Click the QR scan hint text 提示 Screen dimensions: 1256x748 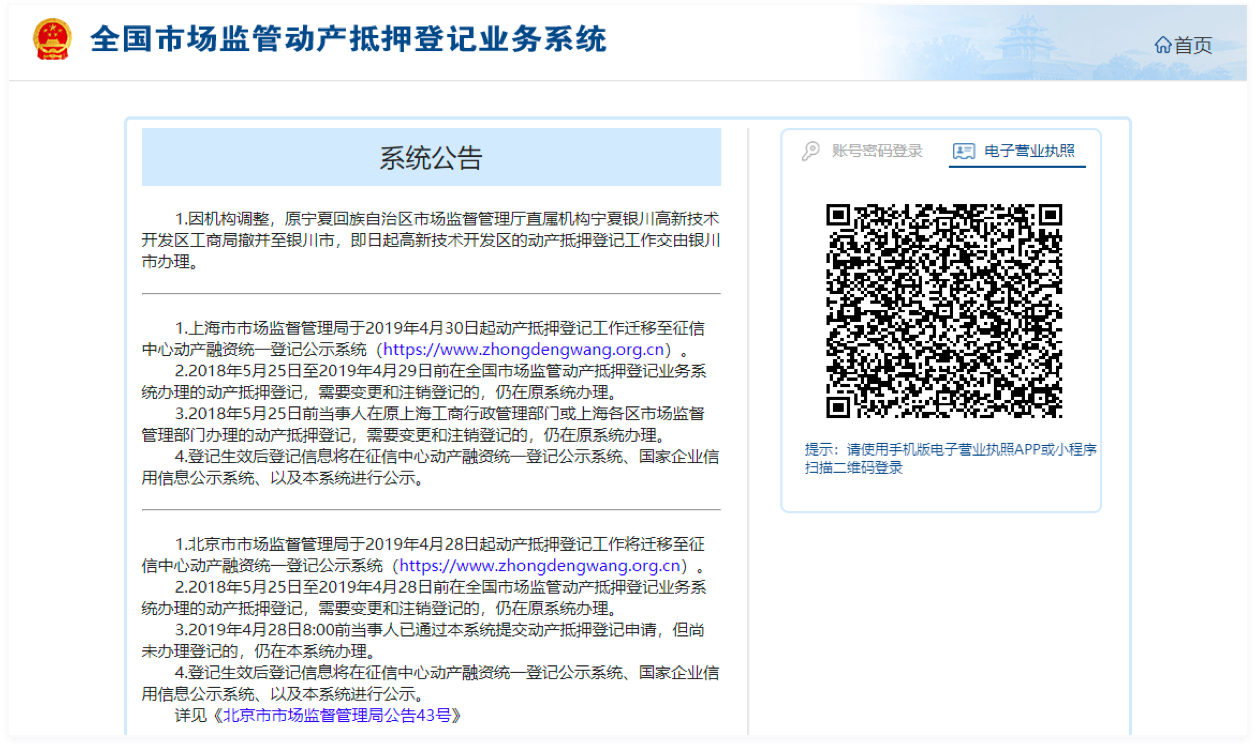point(950,459)
